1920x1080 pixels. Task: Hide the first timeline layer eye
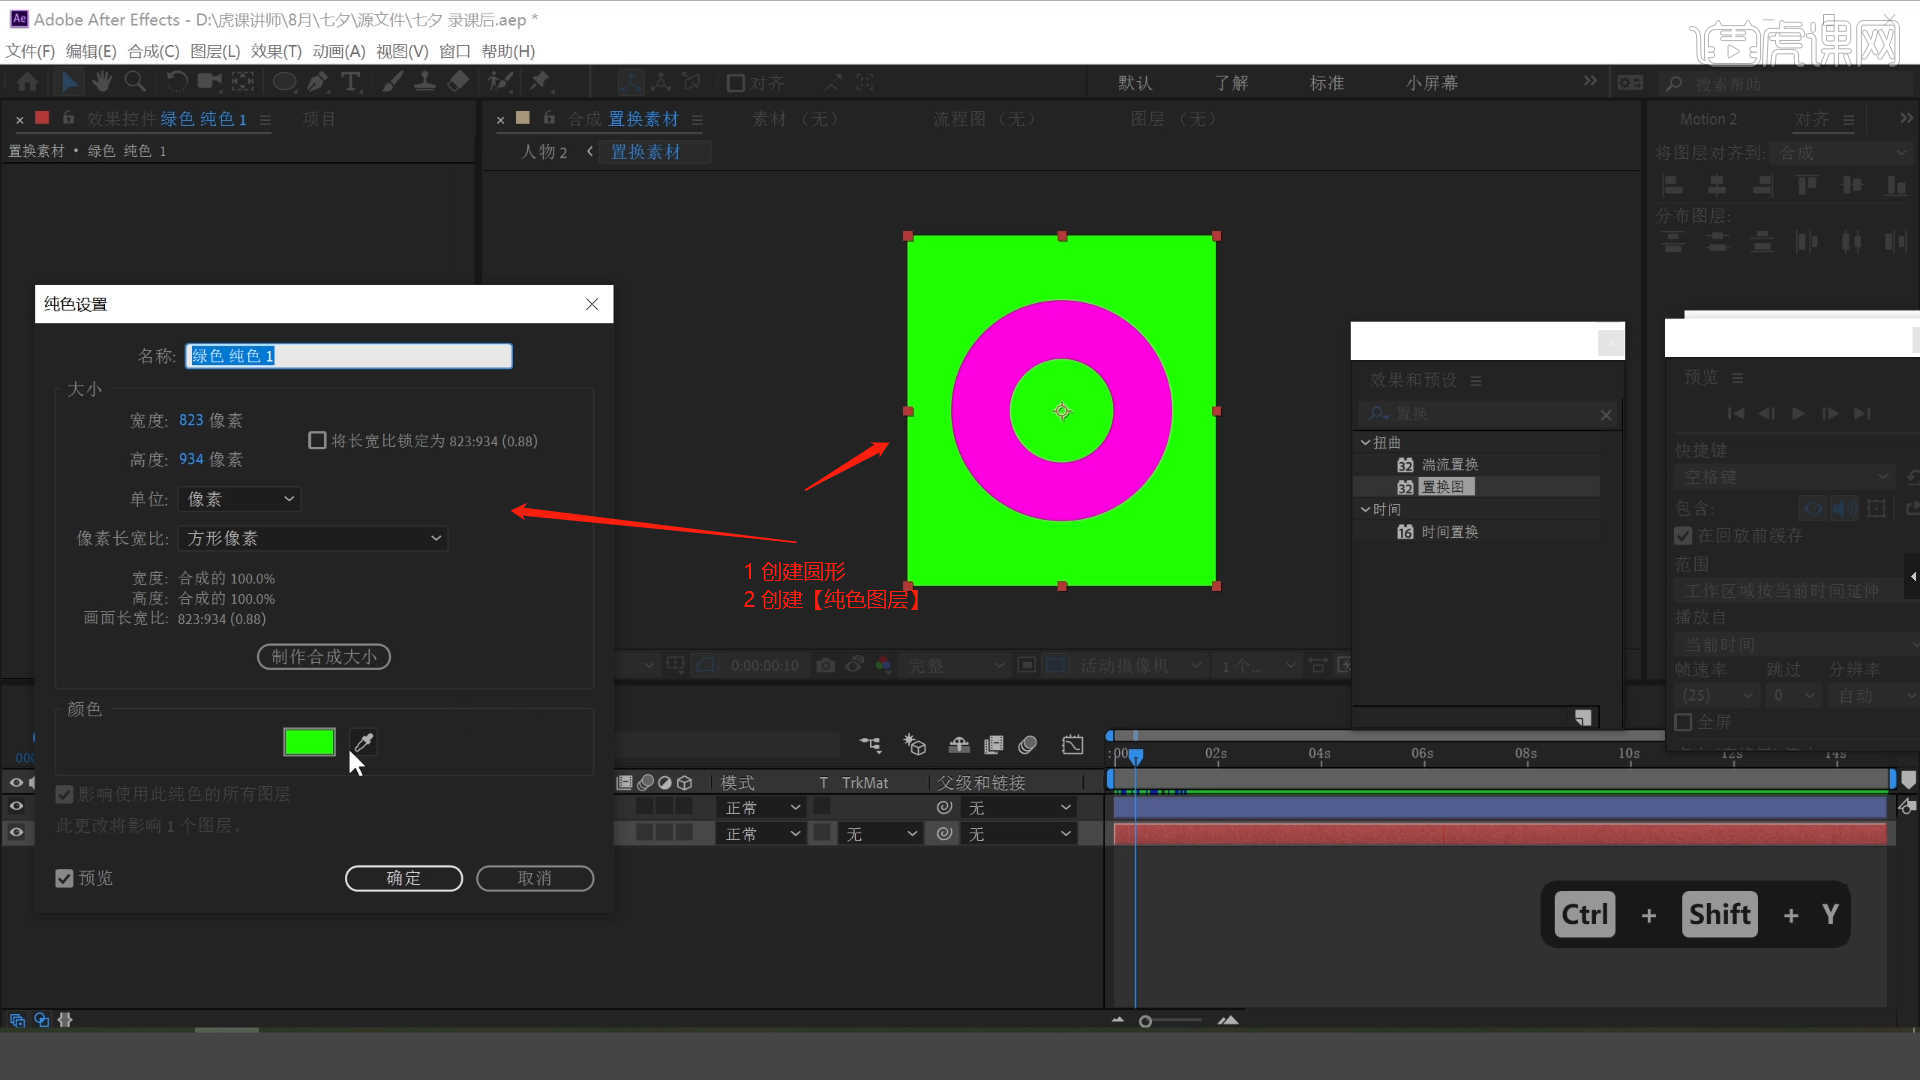(16, 806)
